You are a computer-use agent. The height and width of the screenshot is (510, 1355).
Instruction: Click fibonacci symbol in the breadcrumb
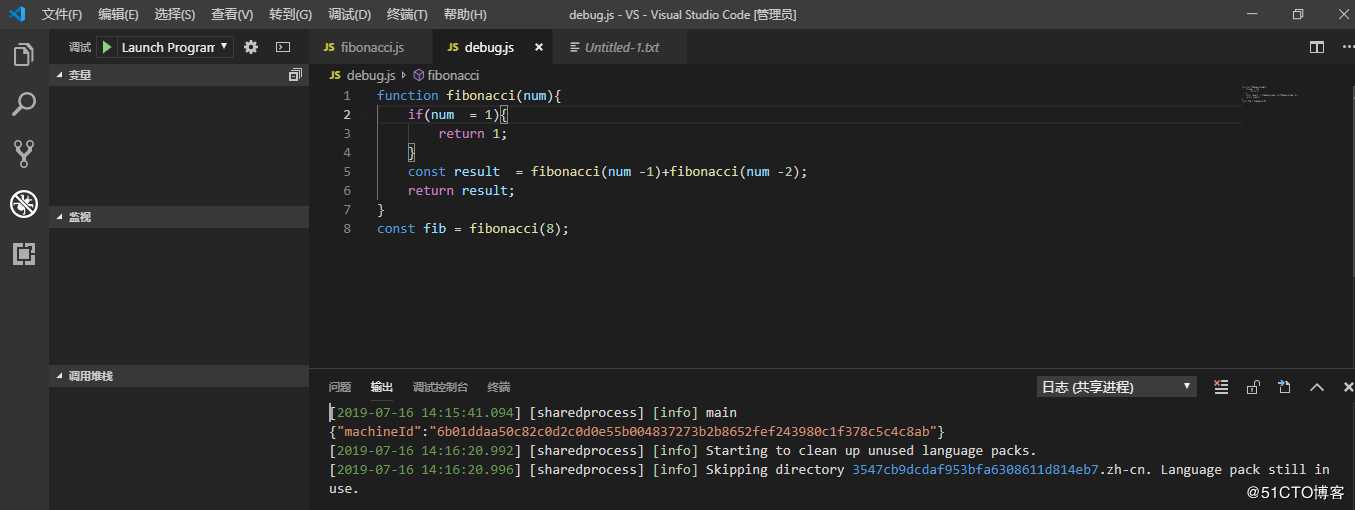tap(453, 75)
